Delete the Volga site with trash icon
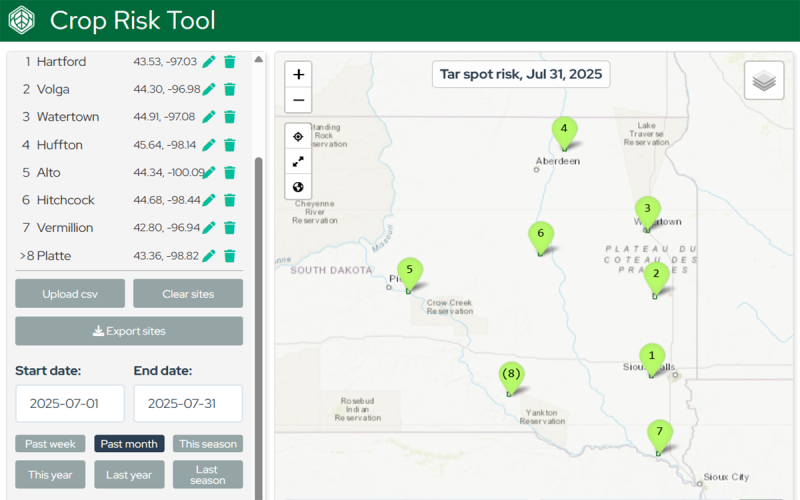The image size is (800, 500). (x=229, y=90)
